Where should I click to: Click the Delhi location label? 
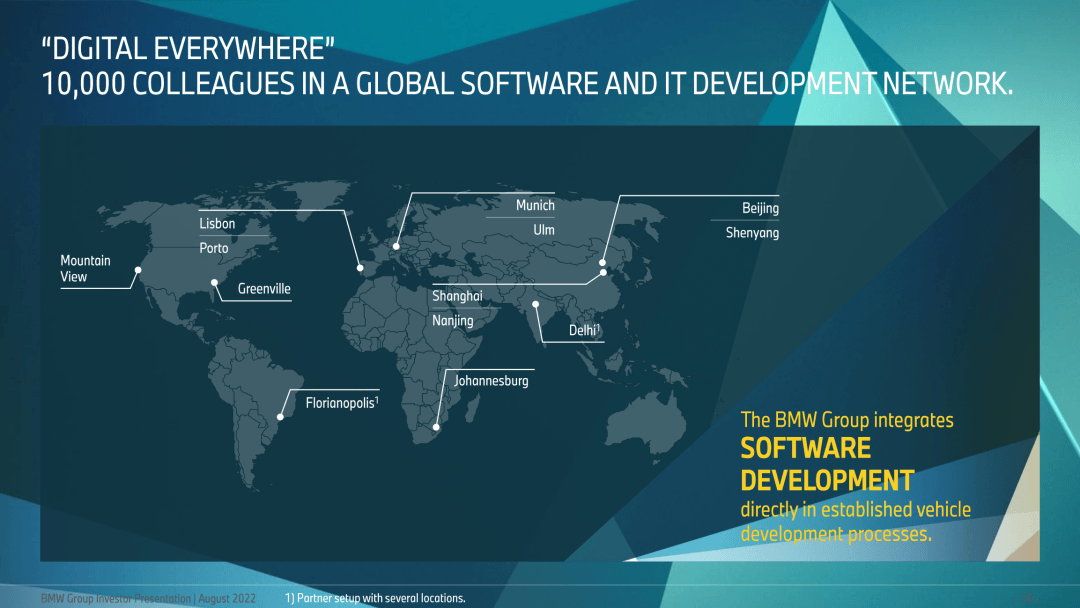(585, 331)
